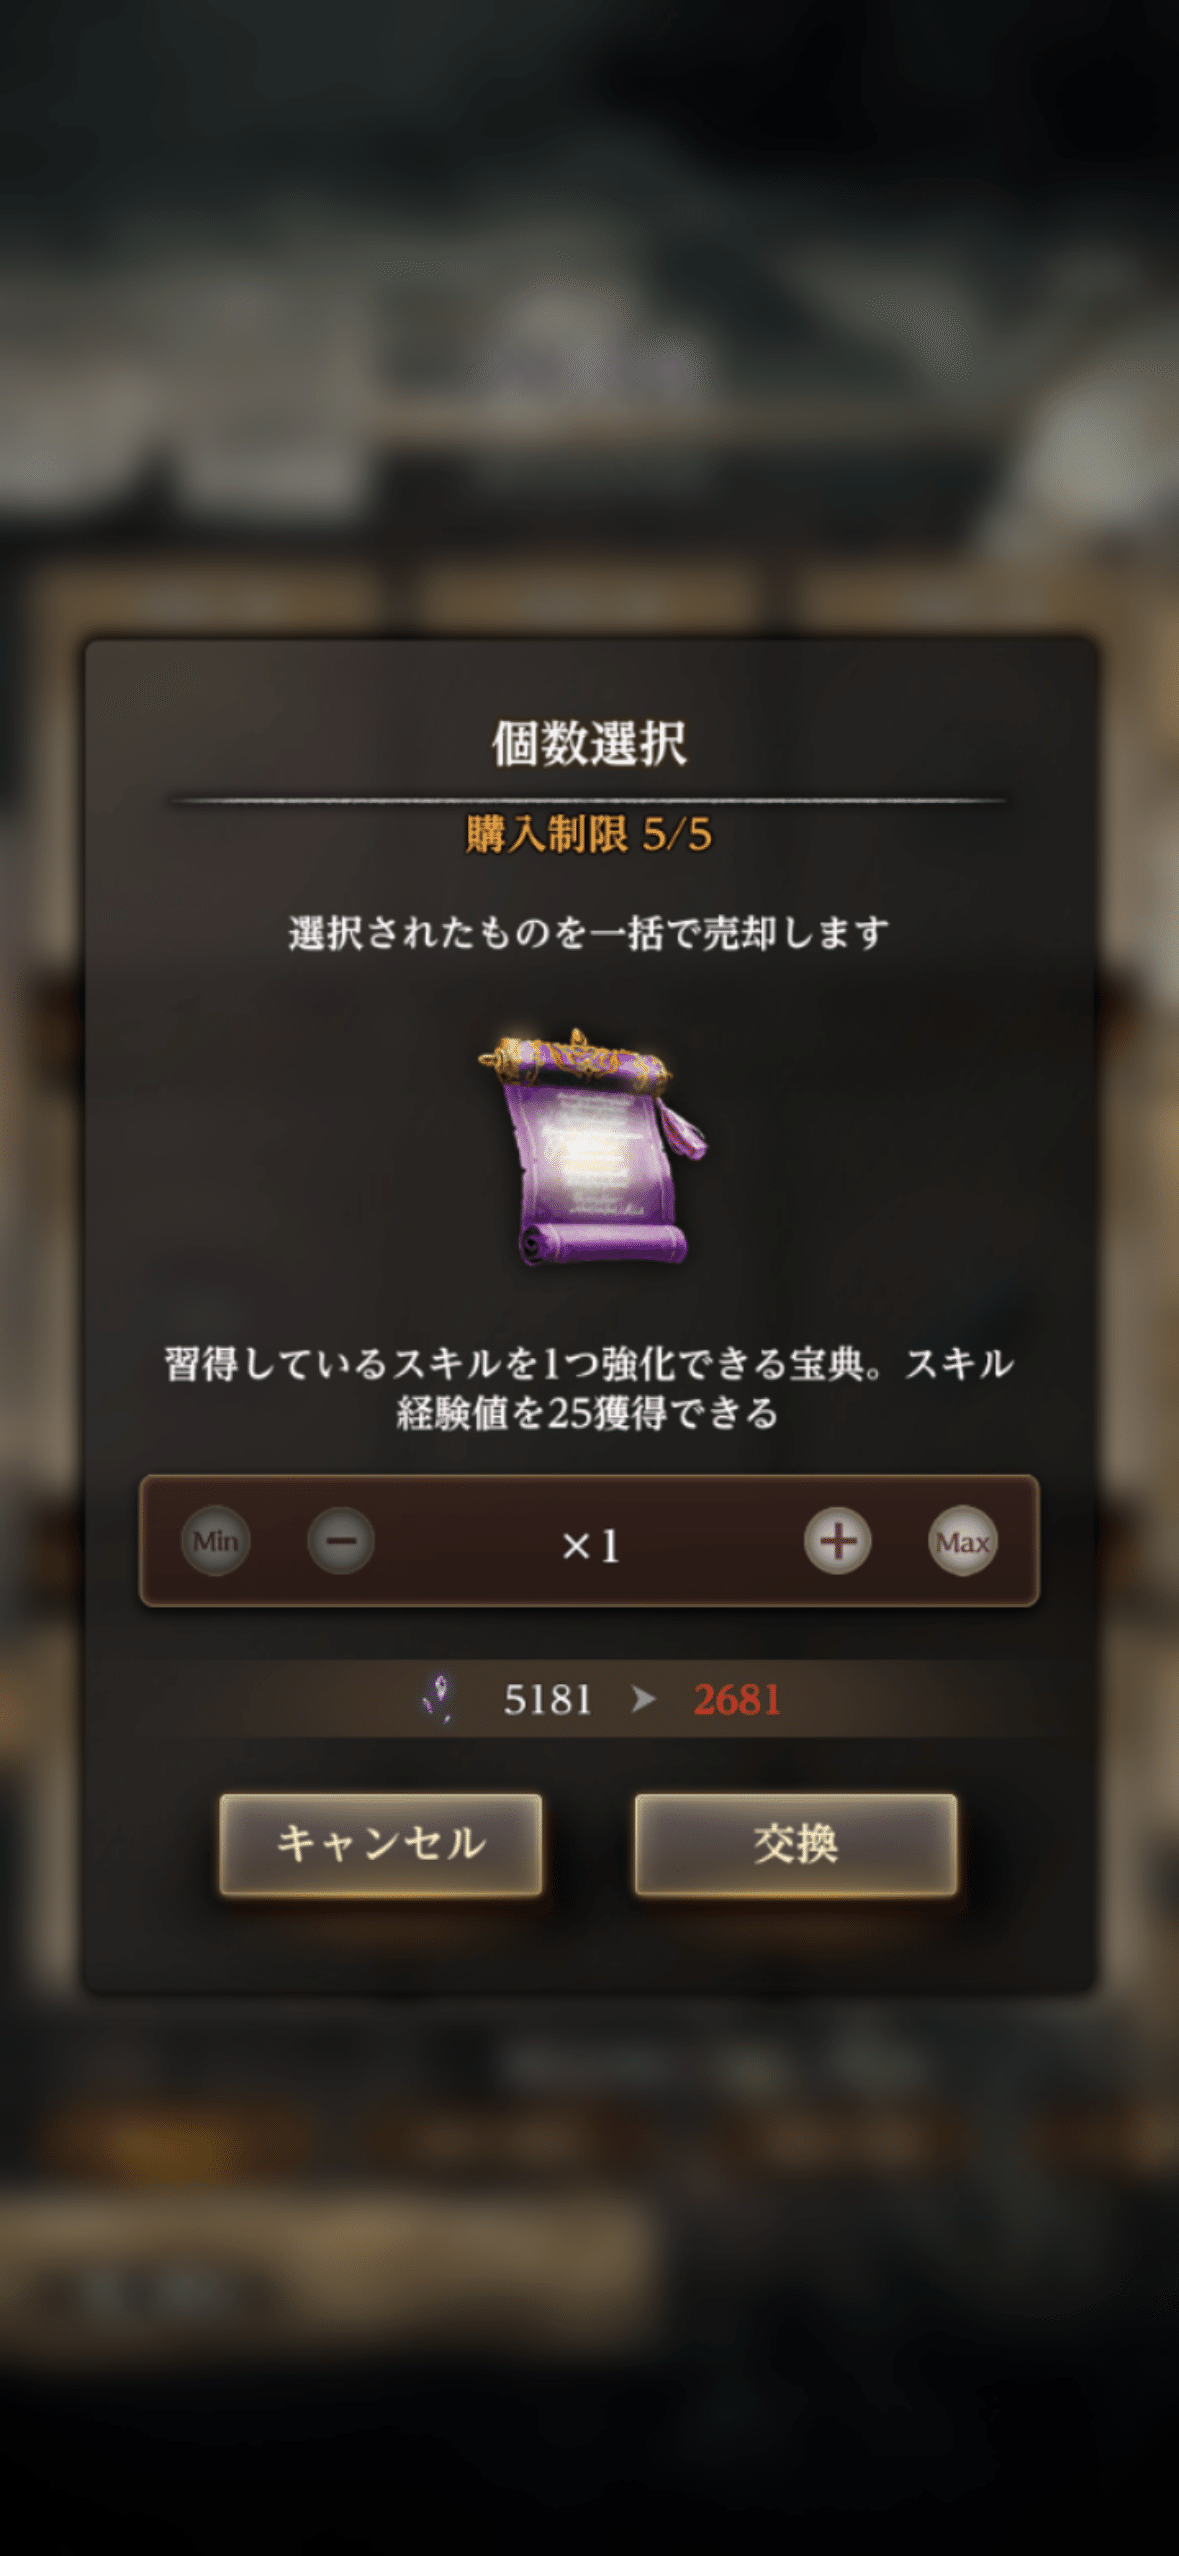Tap the current balance 5181
The image size is (1179, 2556).
click(x=548, y=1700)
